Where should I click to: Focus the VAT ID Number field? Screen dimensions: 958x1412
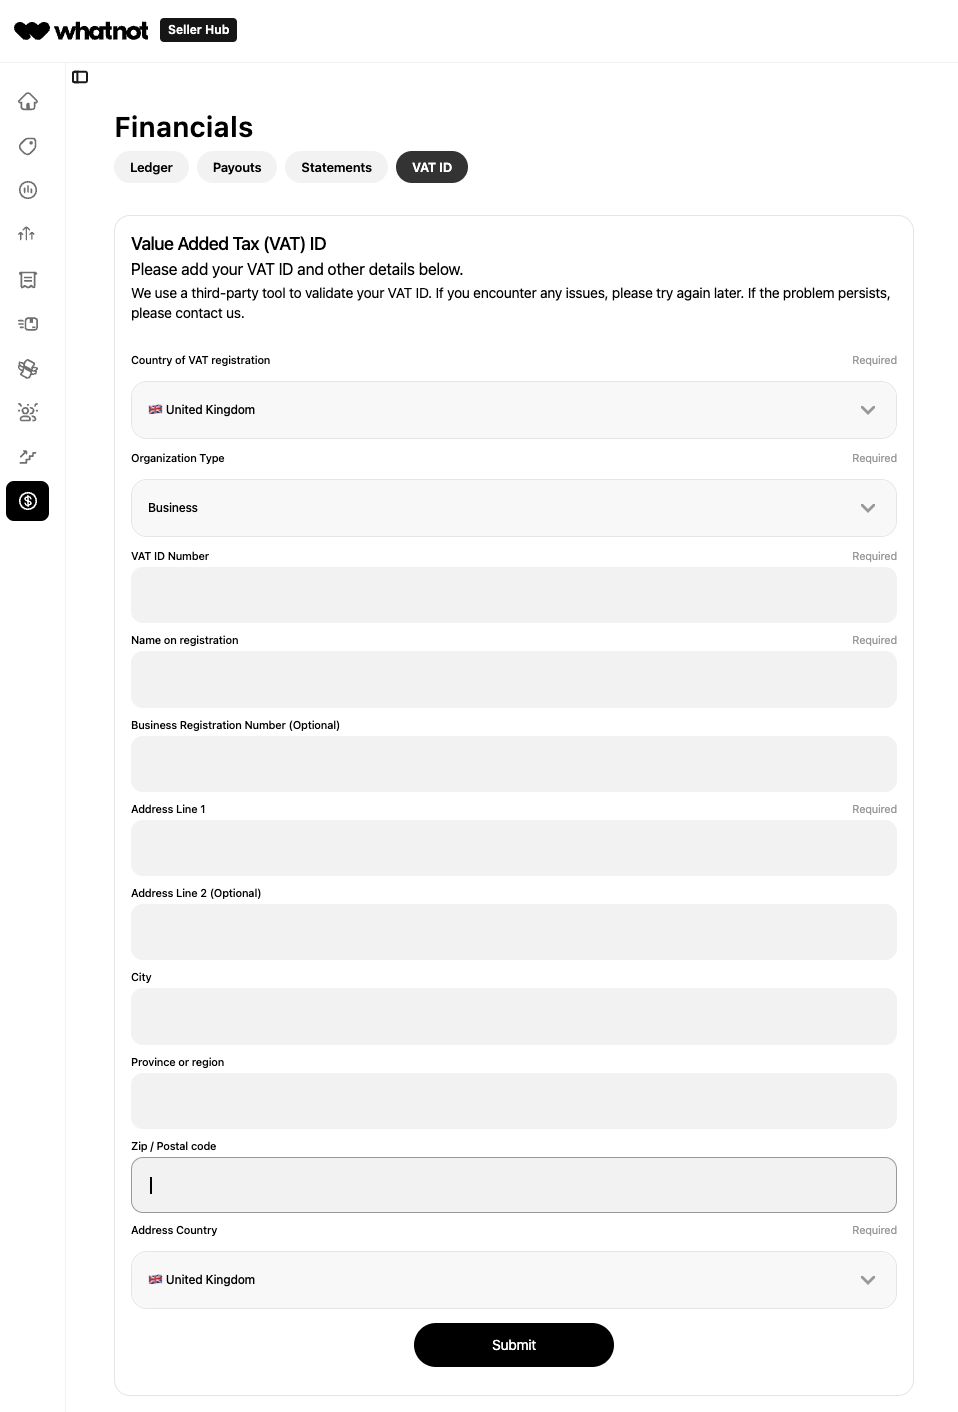(513, 595)
